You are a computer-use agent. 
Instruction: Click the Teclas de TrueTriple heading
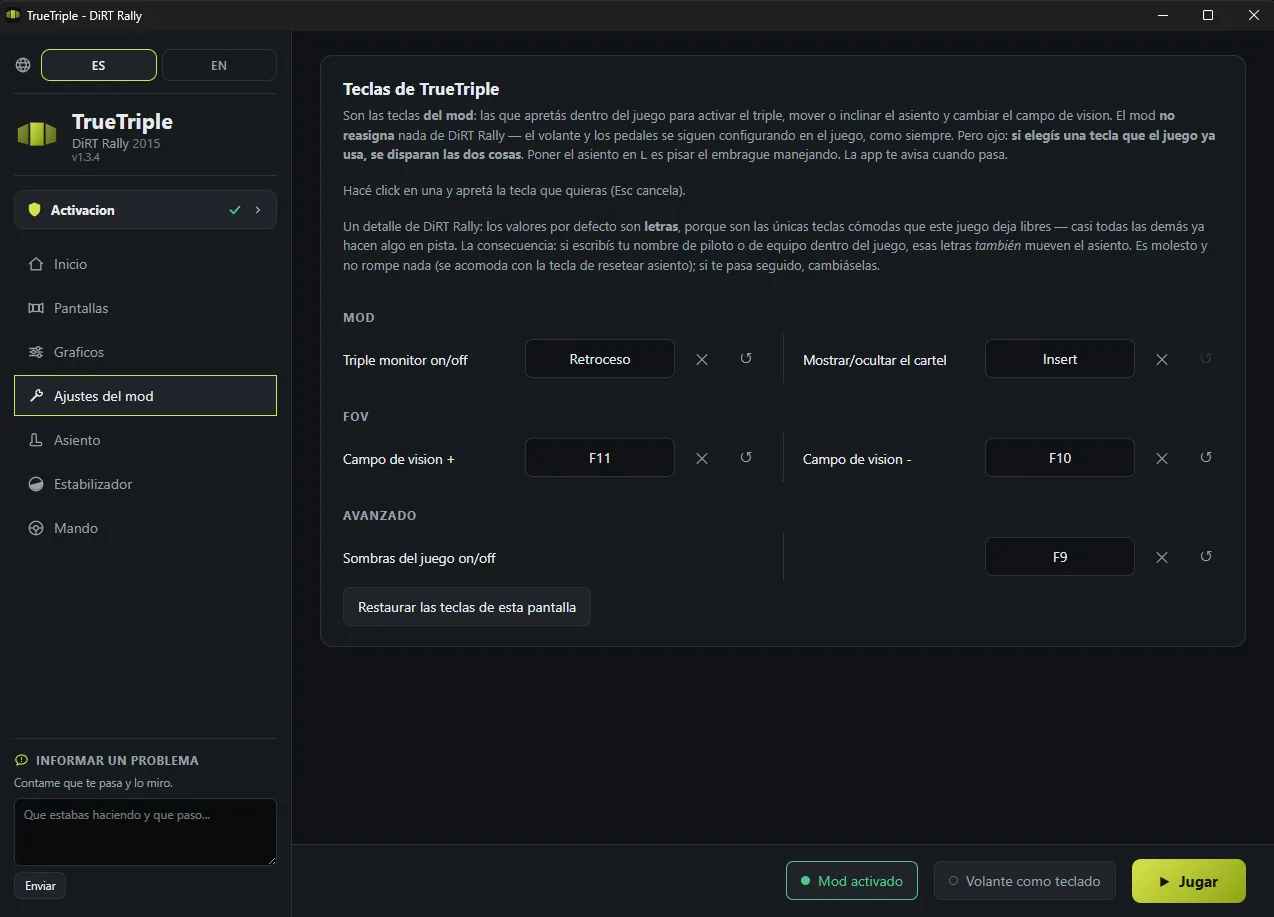click(421, 90)
